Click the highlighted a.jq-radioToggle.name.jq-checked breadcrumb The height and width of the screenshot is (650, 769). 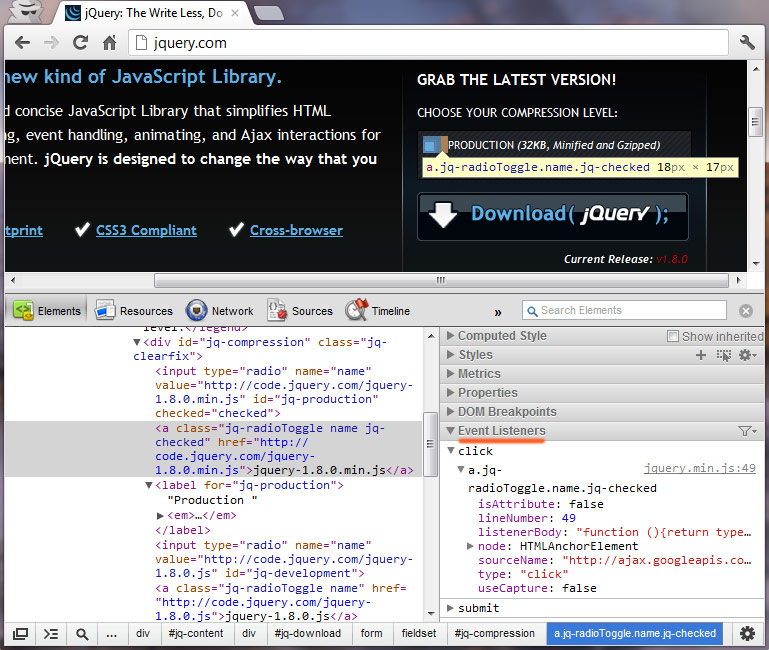point(635,633)
